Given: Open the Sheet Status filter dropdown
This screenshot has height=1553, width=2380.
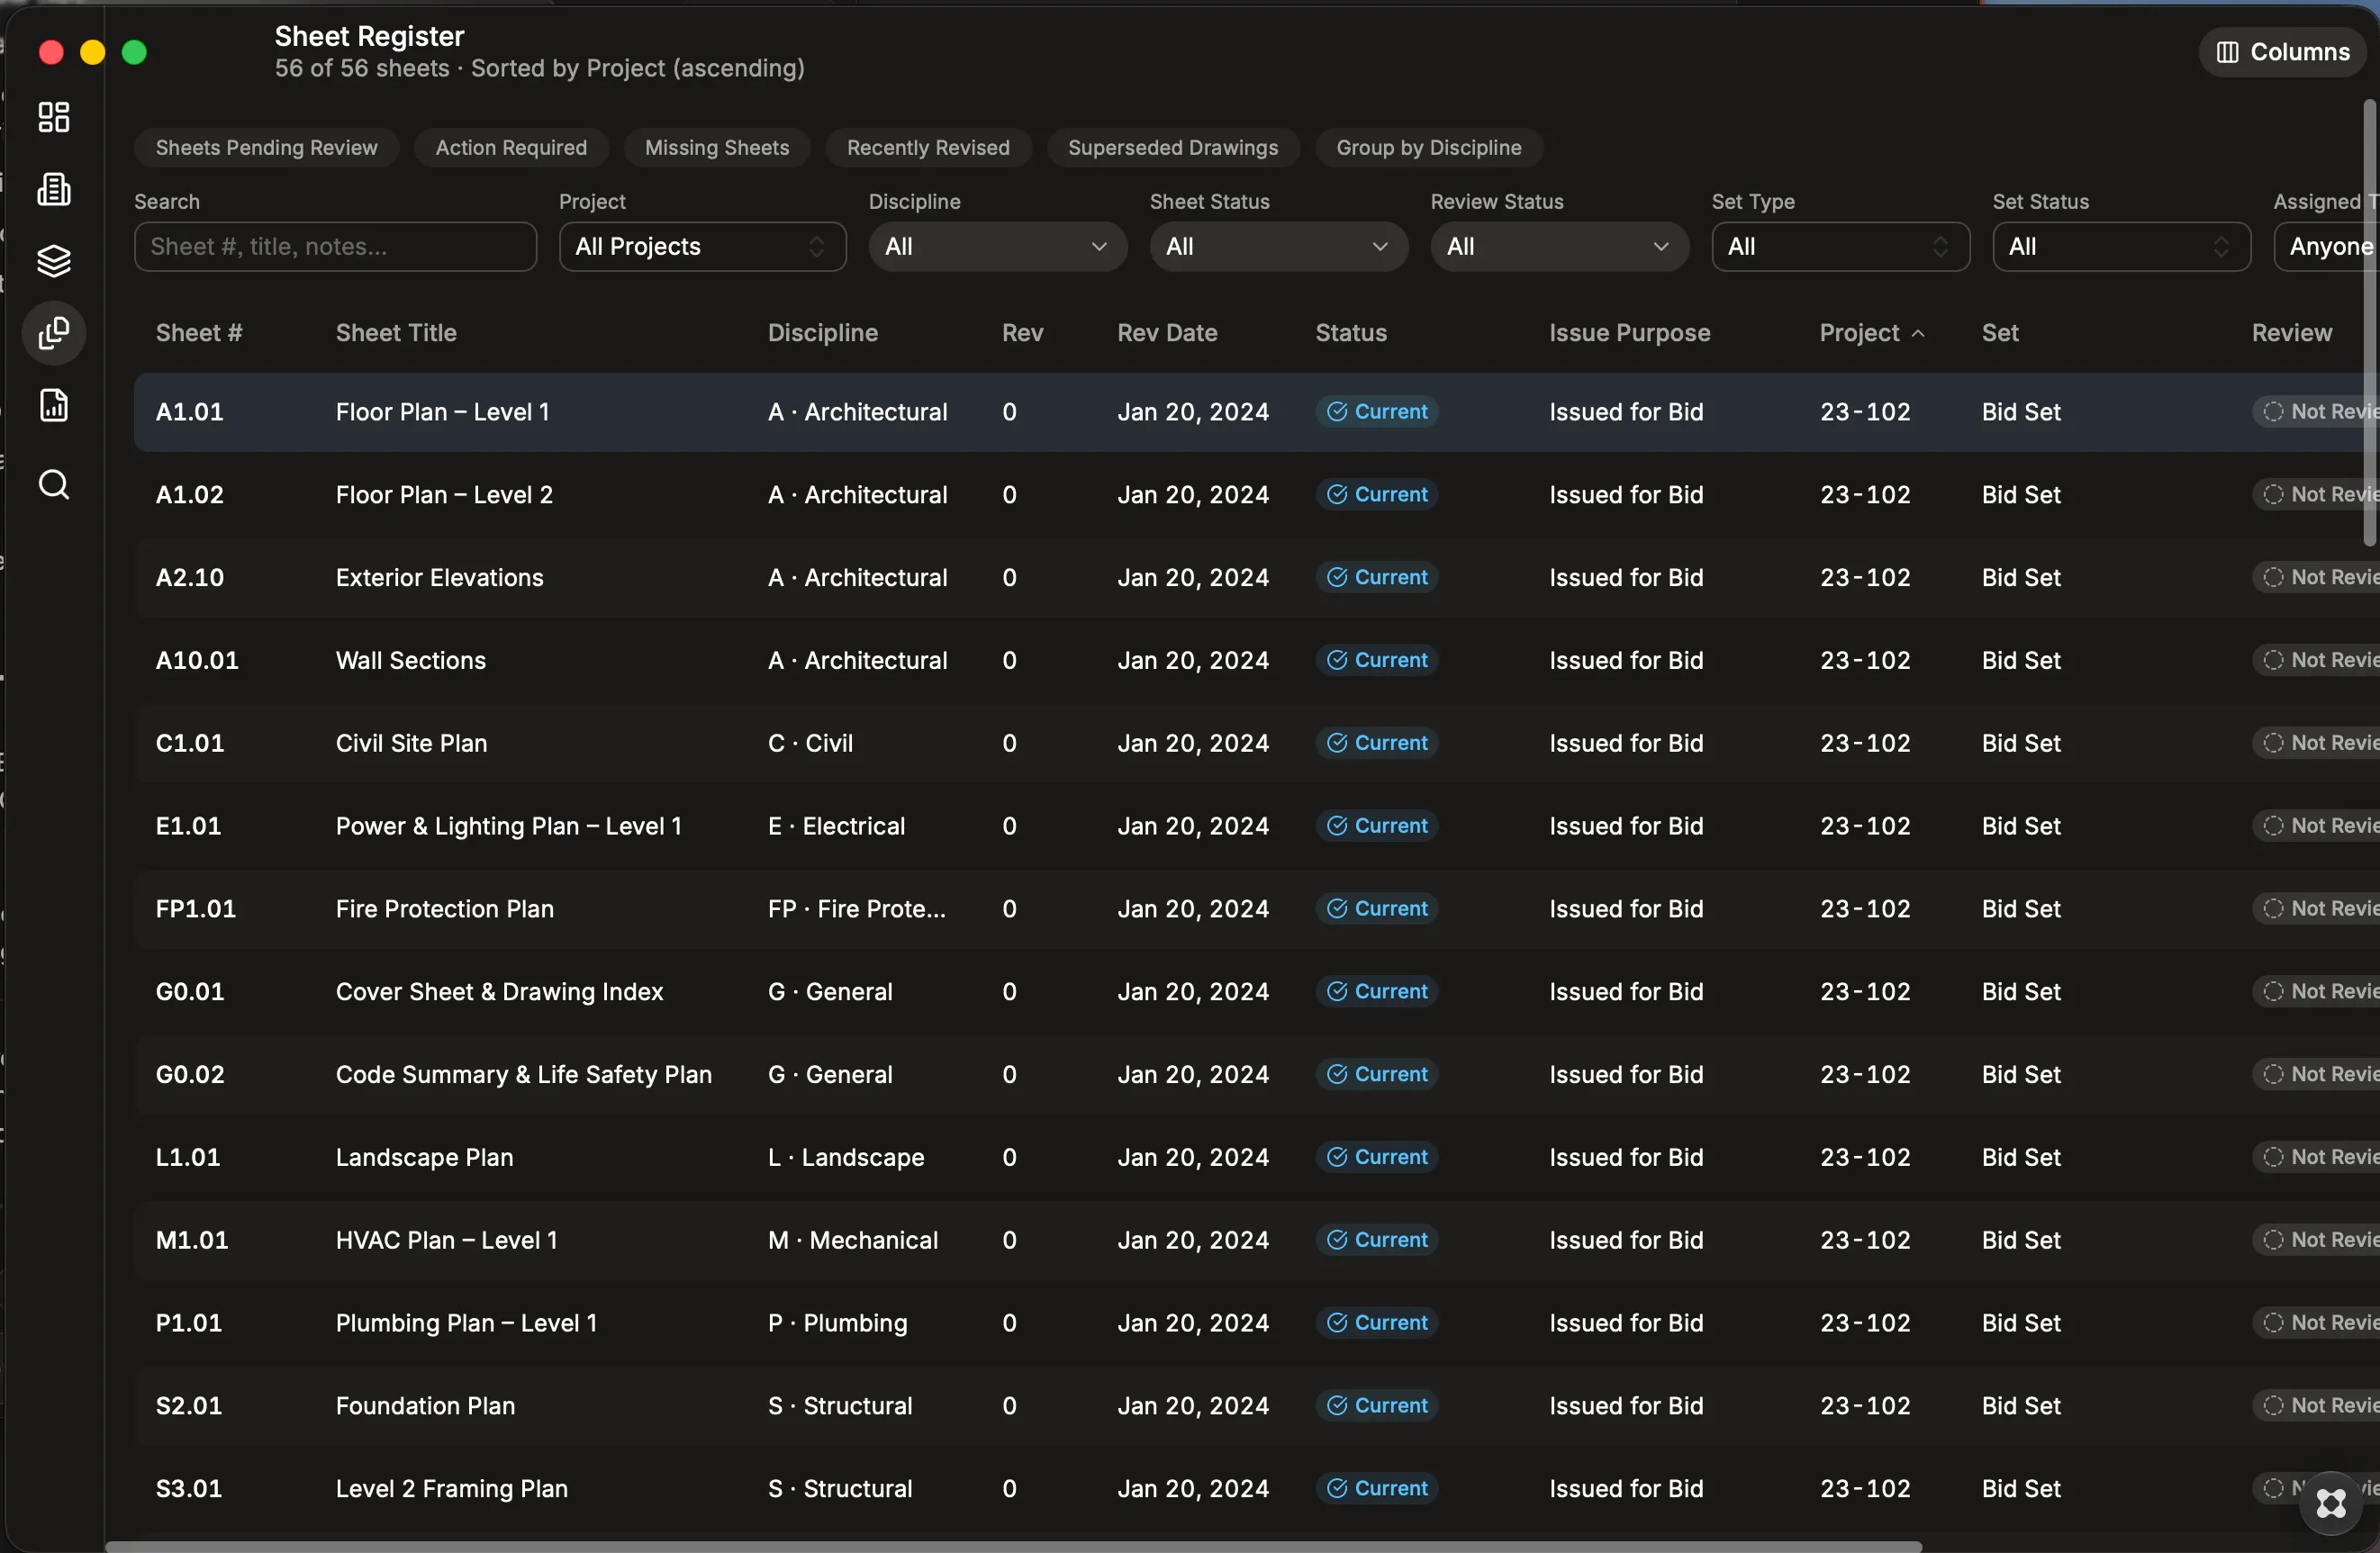Looking at the screenshot, I should 1278,247.
